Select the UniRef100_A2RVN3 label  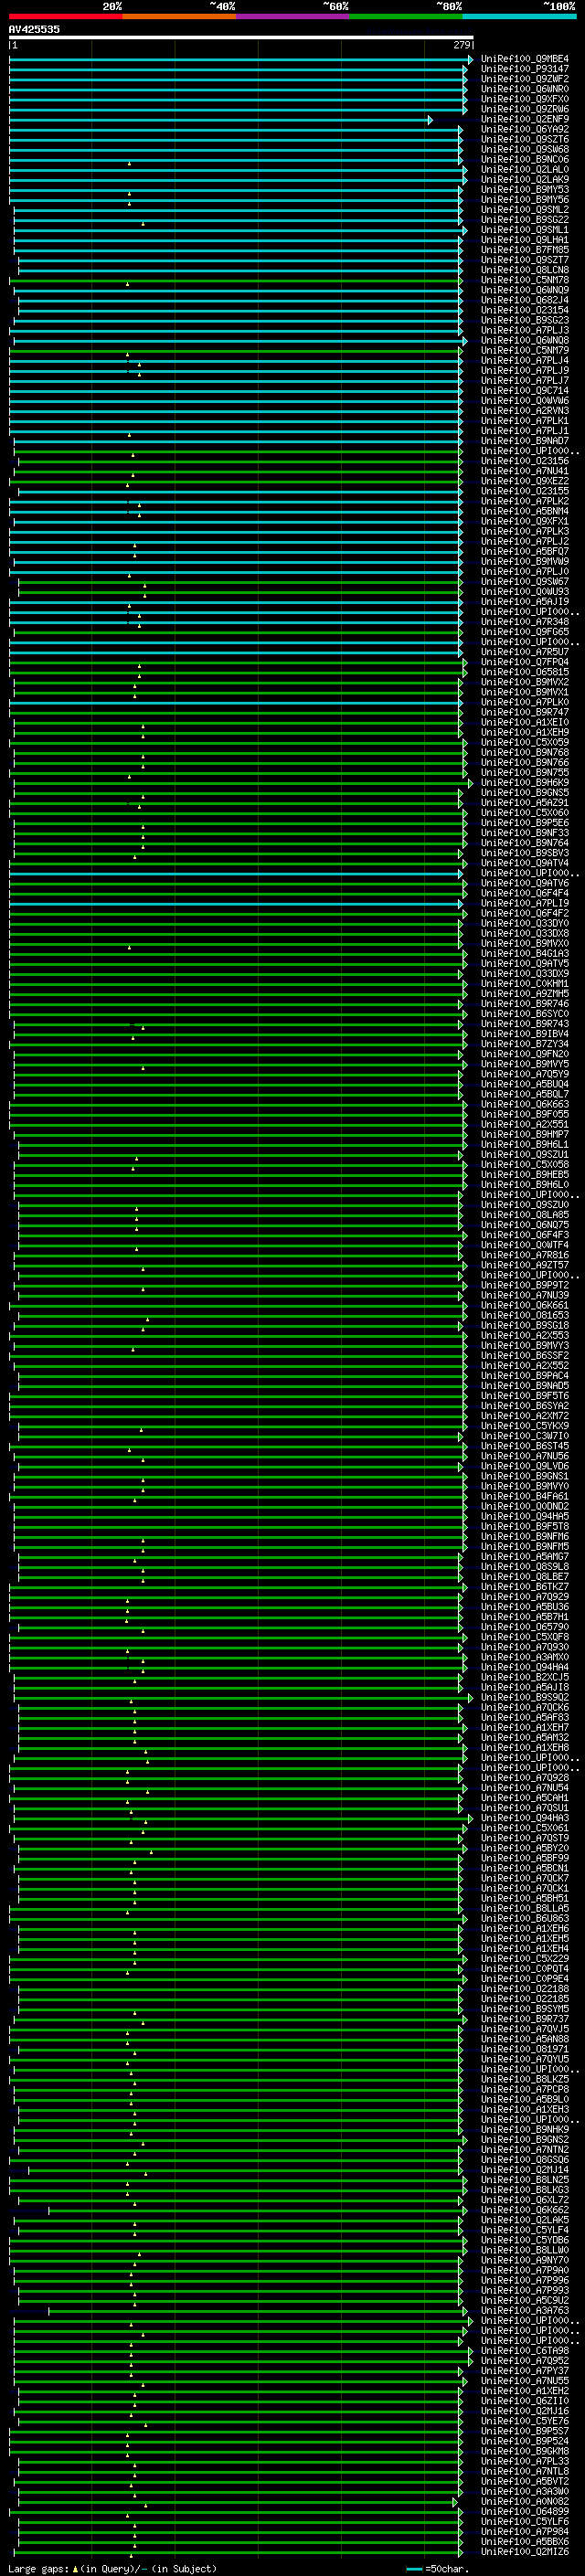coord(525,411)
